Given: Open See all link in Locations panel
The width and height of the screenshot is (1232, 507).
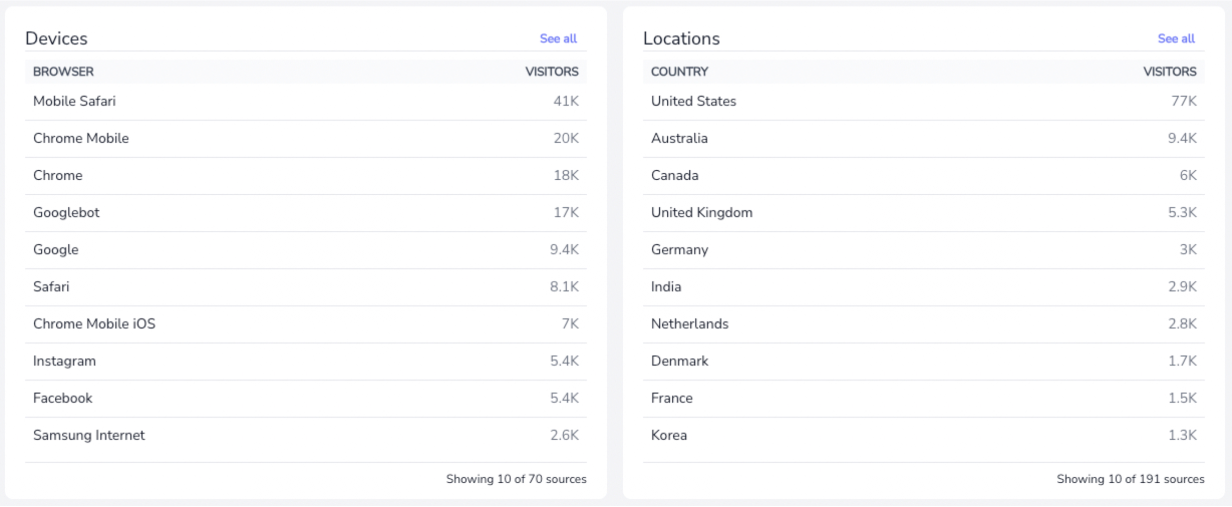Looking at the screenshot, I should [1176, 39].
